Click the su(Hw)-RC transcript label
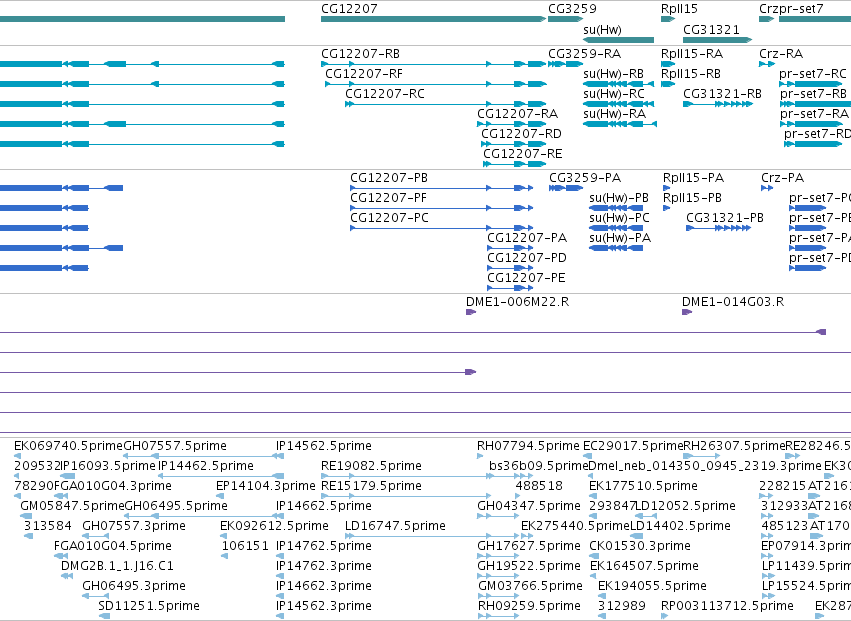Viewport: 851px width, 621px height. [614, 94]
